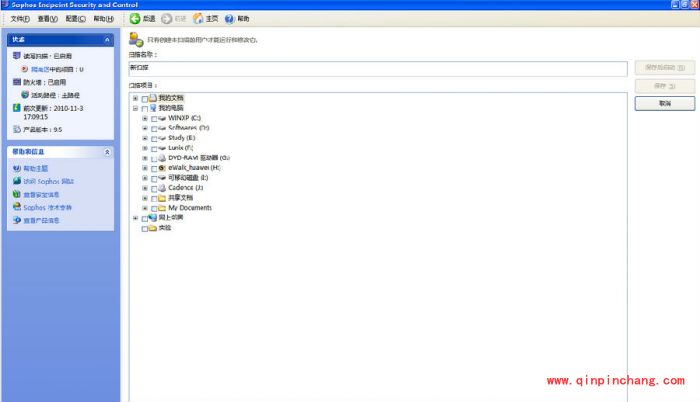Click the DVD-RAM drive disc icon

click(162, 158)
